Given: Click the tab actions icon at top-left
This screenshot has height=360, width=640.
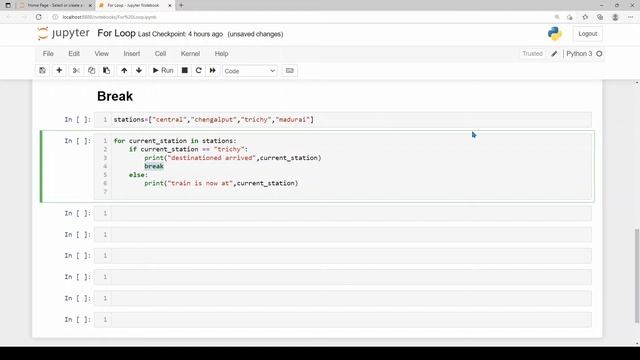Looking at the screenshot, I should pos(8,5).
